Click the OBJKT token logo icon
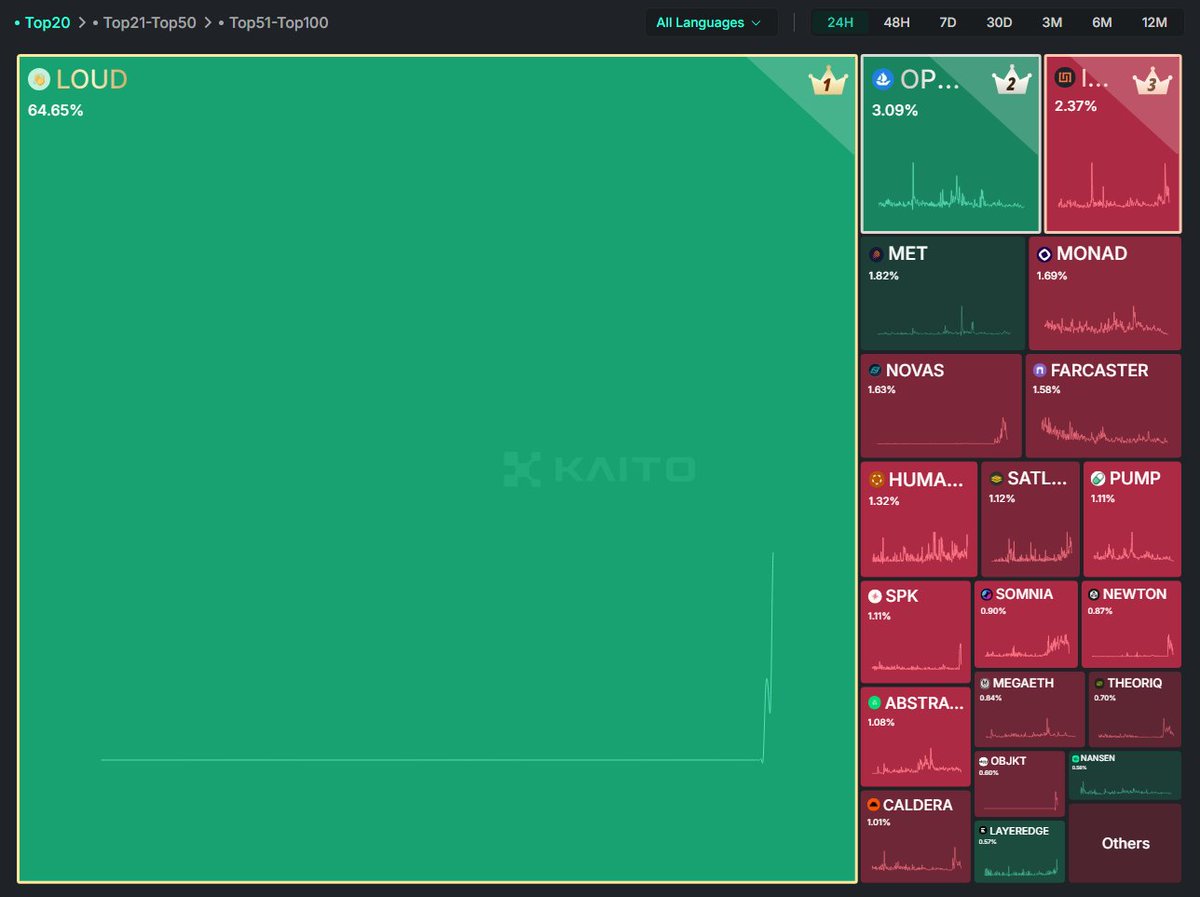Image resolution: width=1200 pixels, height=897 pixels. 984,762
